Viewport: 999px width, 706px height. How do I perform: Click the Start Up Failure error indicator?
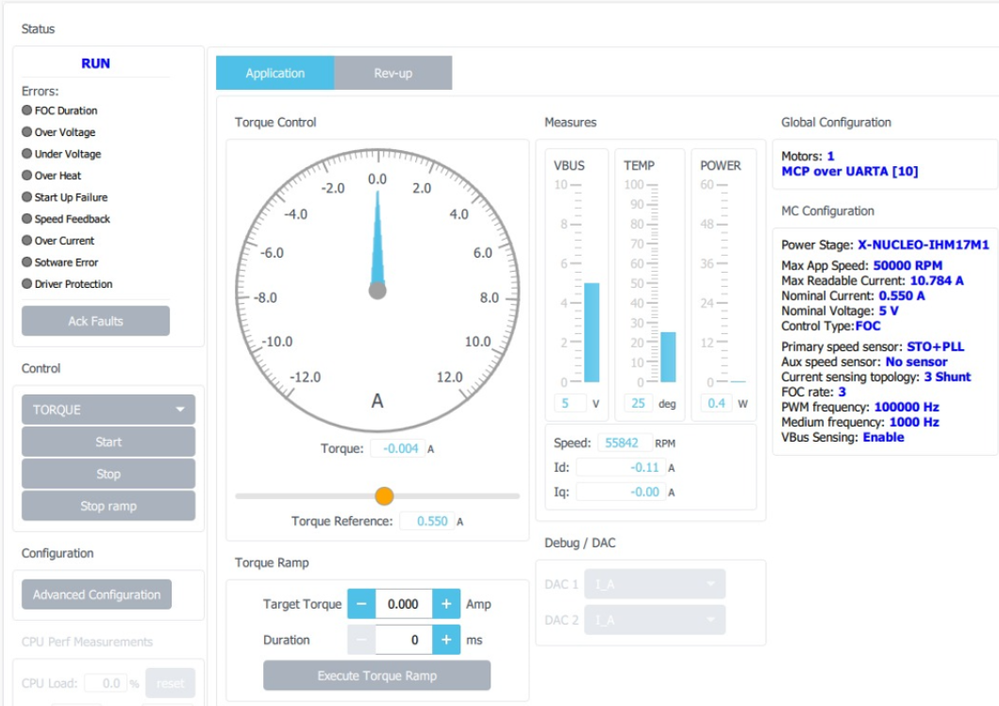tap(27, 197)
